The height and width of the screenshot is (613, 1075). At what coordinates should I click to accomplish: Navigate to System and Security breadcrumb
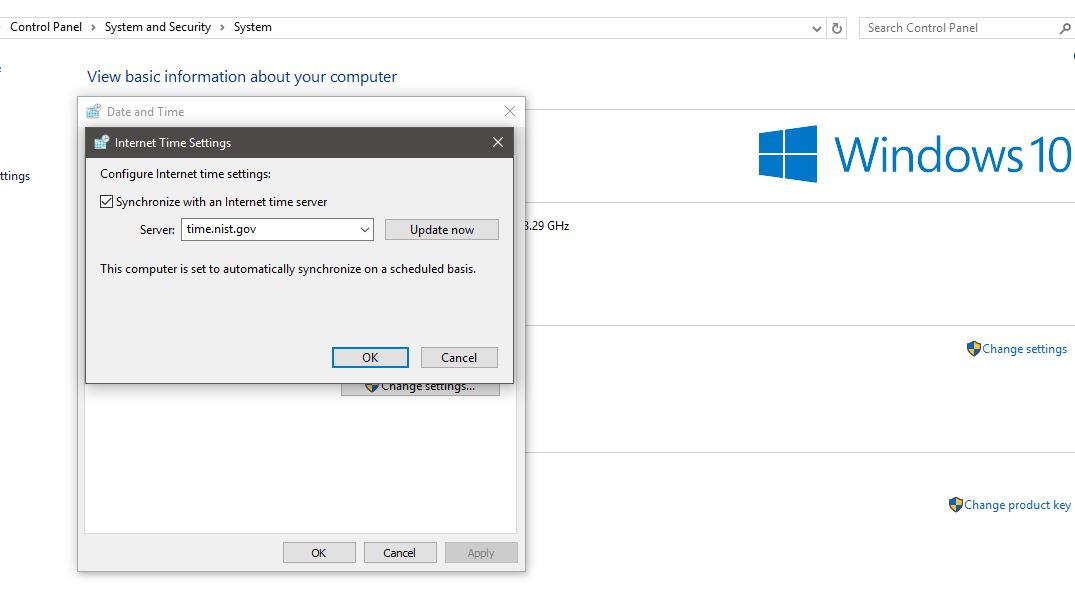[x=158, y=27]
